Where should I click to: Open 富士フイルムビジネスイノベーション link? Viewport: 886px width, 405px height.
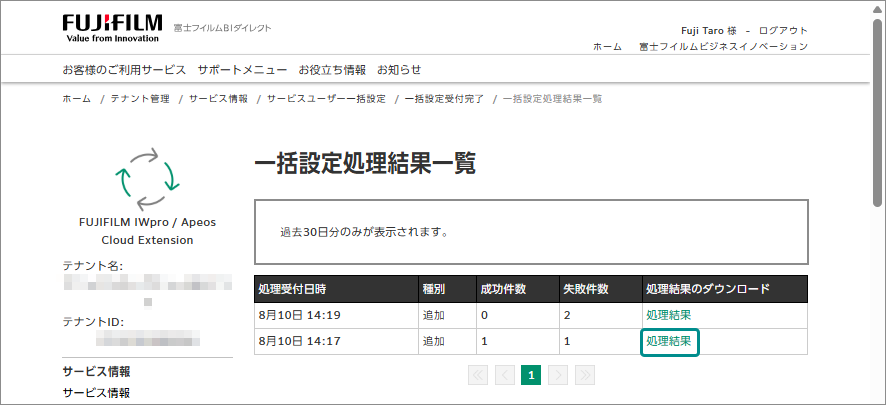pyautogui.click(x=723, y=47)
